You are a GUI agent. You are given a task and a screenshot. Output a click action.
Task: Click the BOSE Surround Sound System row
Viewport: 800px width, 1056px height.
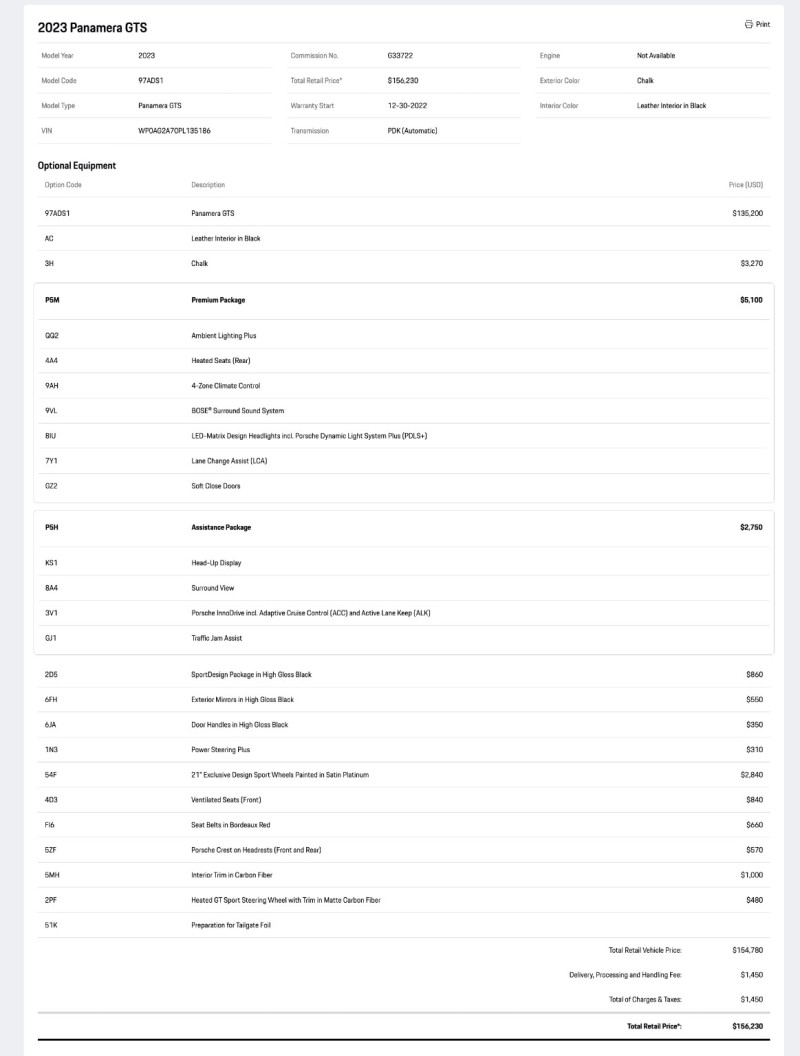(404, 411)
